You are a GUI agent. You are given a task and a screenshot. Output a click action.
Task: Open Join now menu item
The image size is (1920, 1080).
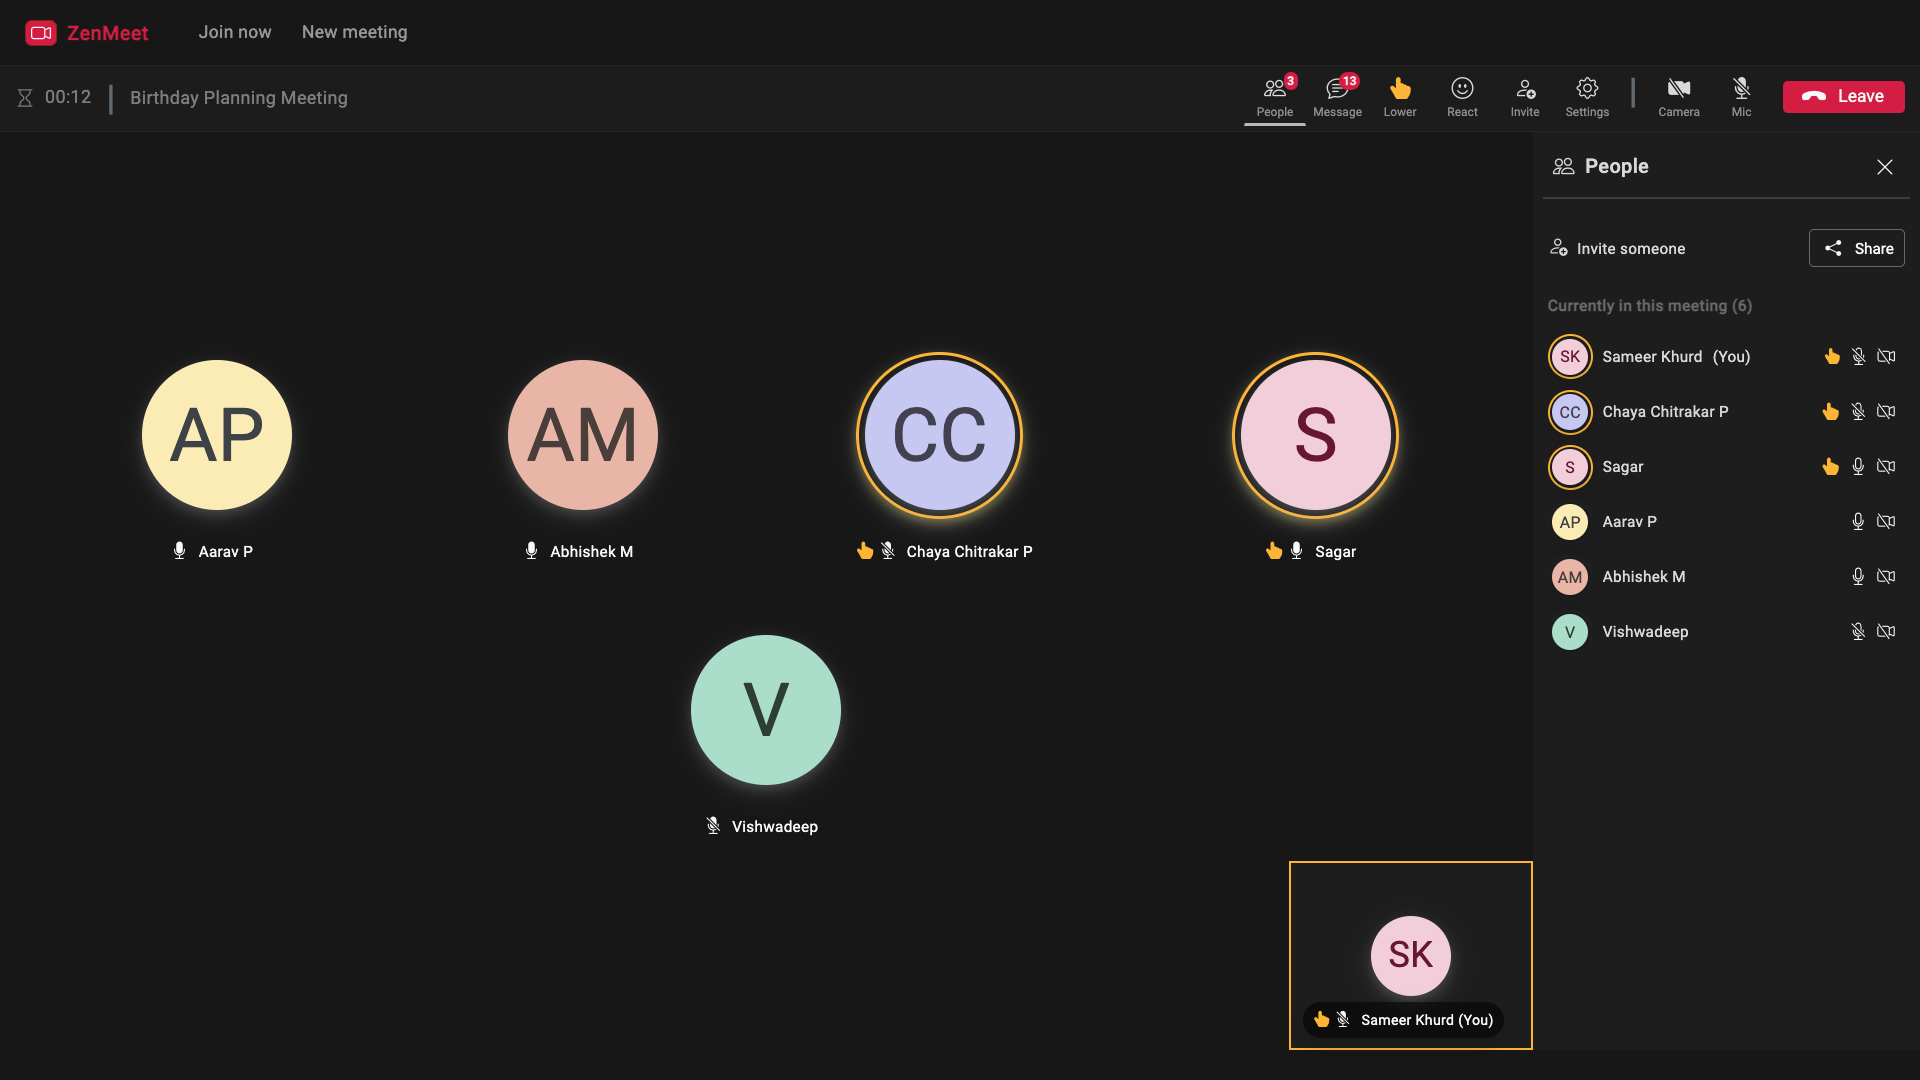point(235,32)
